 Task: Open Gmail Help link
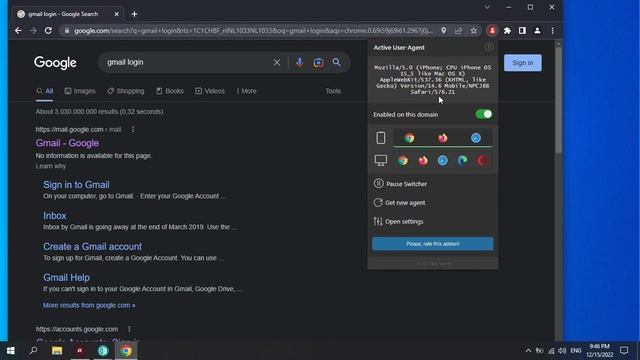click(x=67, y=278)
